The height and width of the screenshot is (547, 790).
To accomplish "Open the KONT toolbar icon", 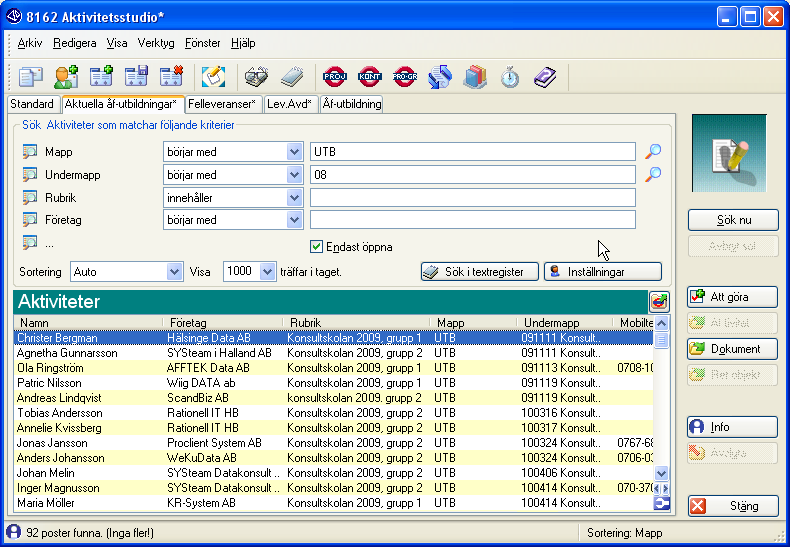I will [x=370, y=77].
